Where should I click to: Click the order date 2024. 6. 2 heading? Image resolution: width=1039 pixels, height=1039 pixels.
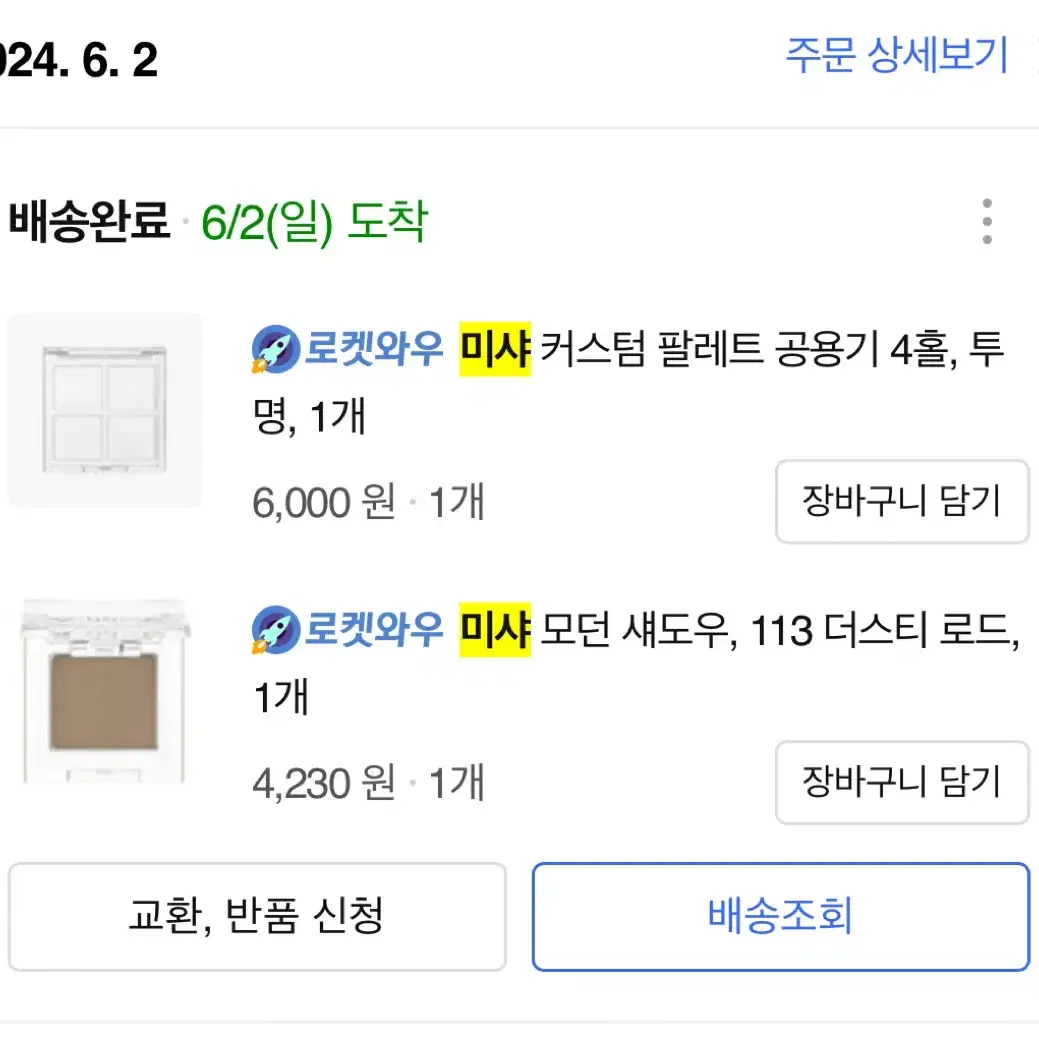[x=79, y=60]
